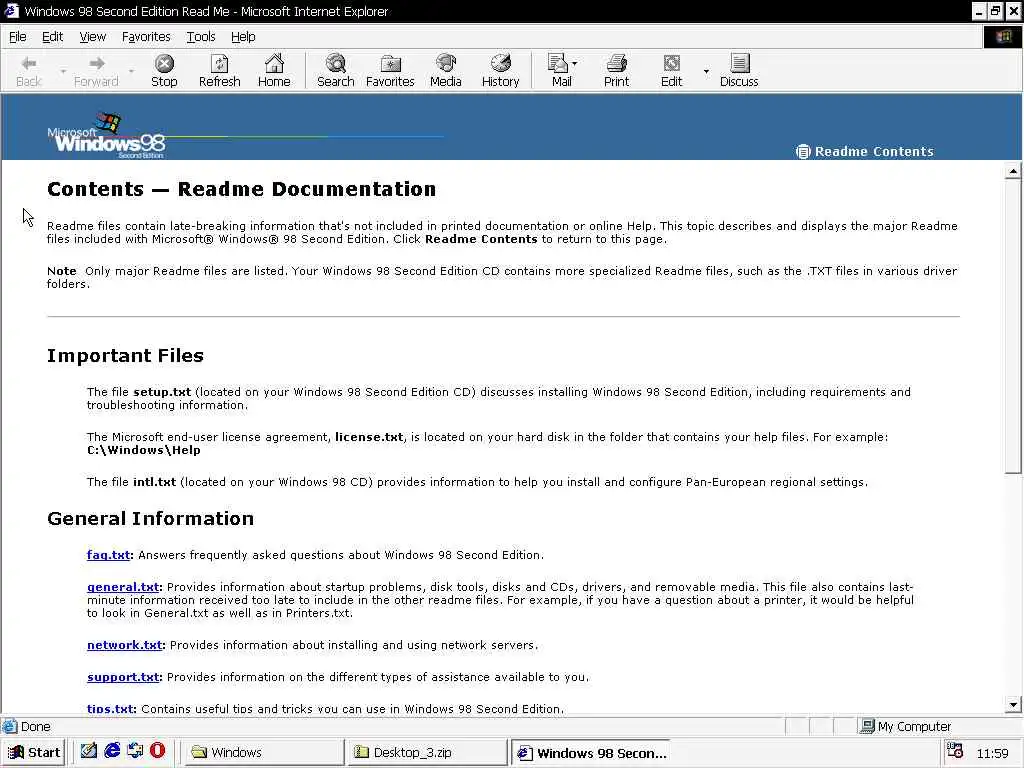Image resolution: width=1024 pixels, height=768 pixels.
Task: Launch Opera from quick launch
Action: [157, 751]
